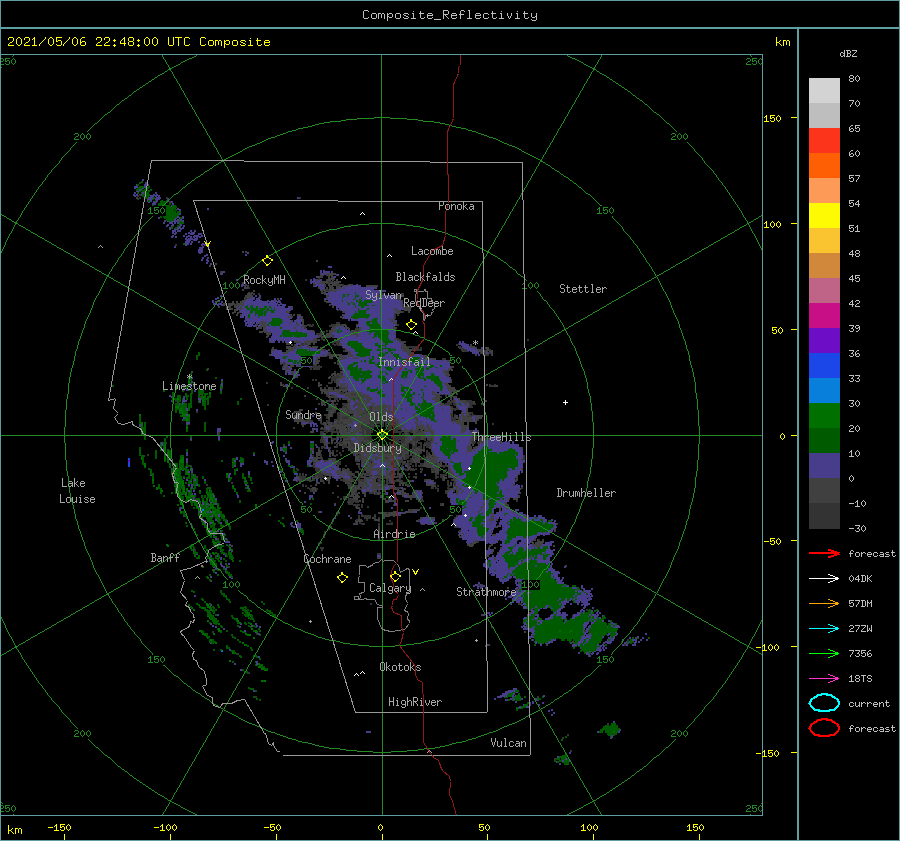The width and height of the screenshot is (900, 841).
Task: Click the Blackfalds label
Action: [x=425, y=277]
